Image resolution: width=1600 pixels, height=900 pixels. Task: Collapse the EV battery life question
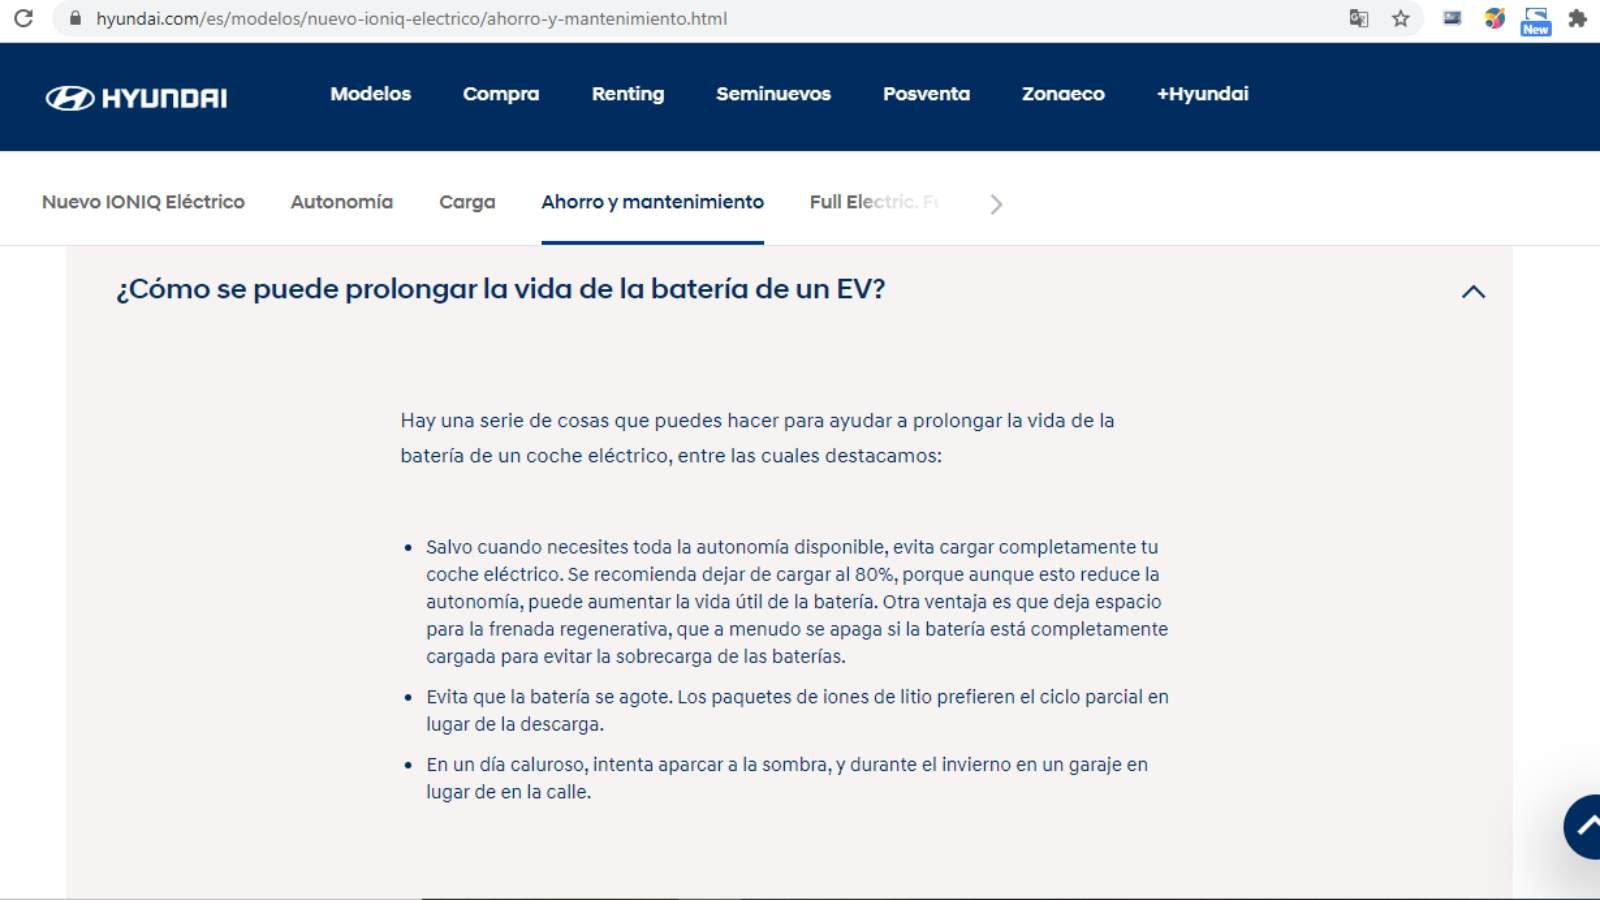click(x=1473, y=292)
